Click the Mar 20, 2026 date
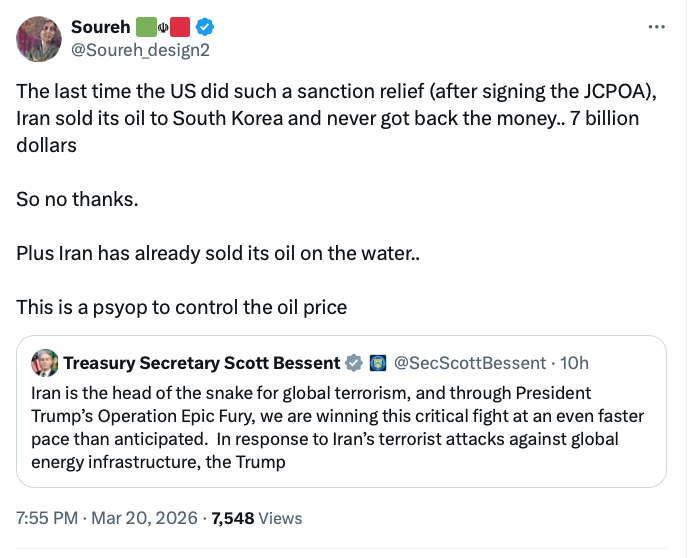Viewport: 690px width, 558px height. click(147, 518)
